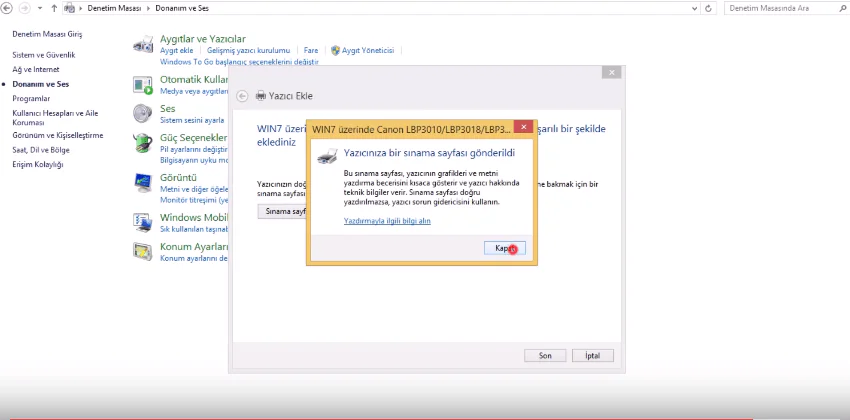
Task: Click the printer icon in the test page dialog
Action: (327, 156)
